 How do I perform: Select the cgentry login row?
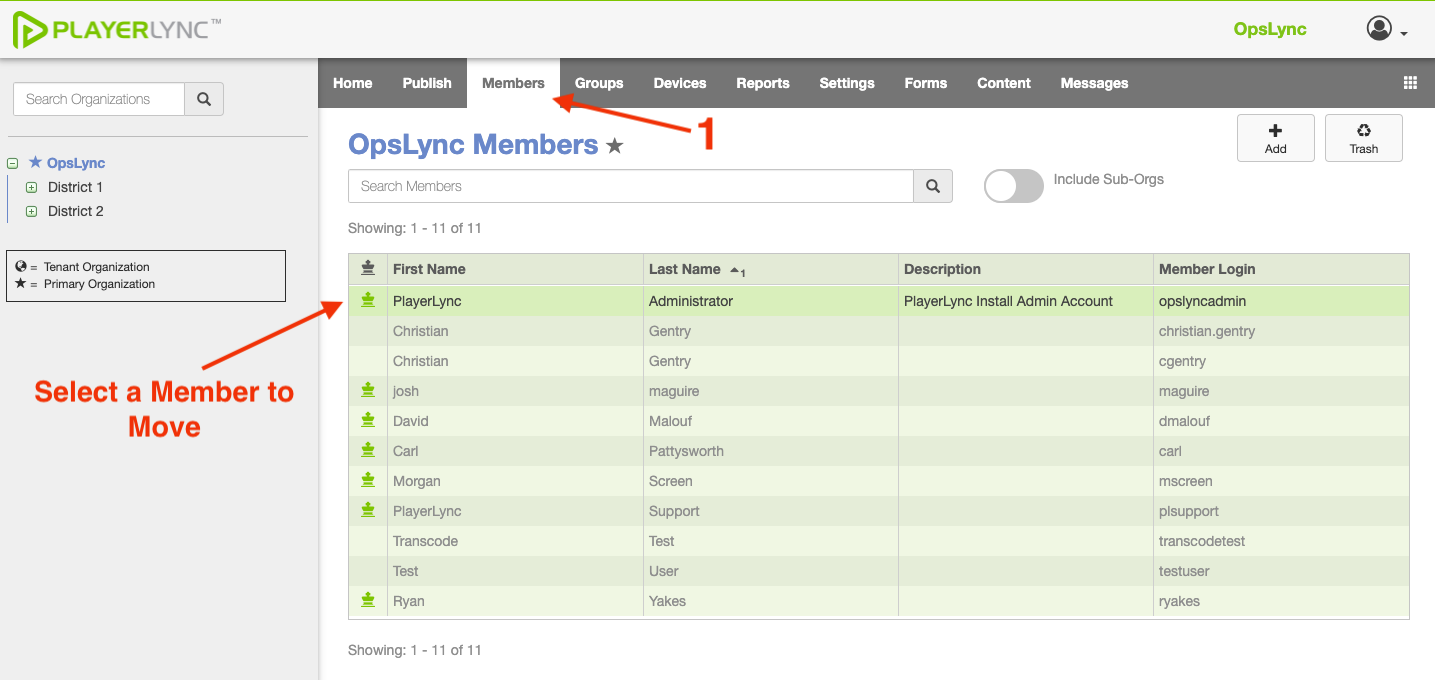pos(1281,361)
